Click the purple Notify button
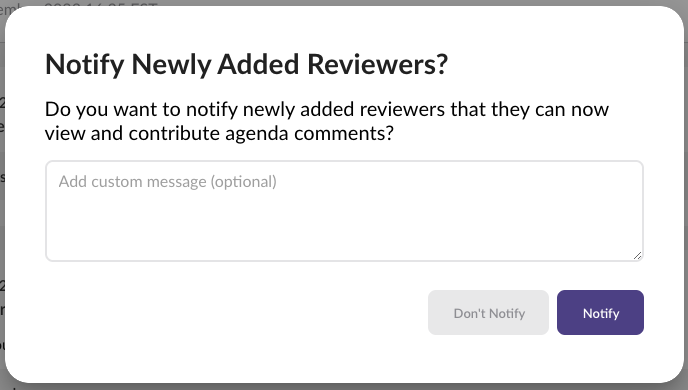The width and height of the screenshot is (688, 390). click(600, 312)
